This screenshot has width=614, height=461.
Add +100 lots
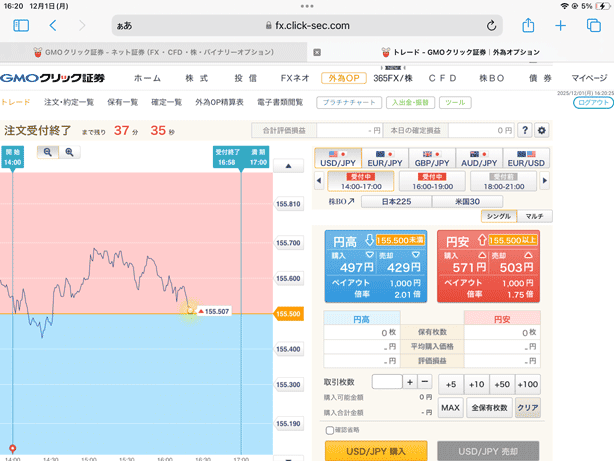(x=528, y=385)
